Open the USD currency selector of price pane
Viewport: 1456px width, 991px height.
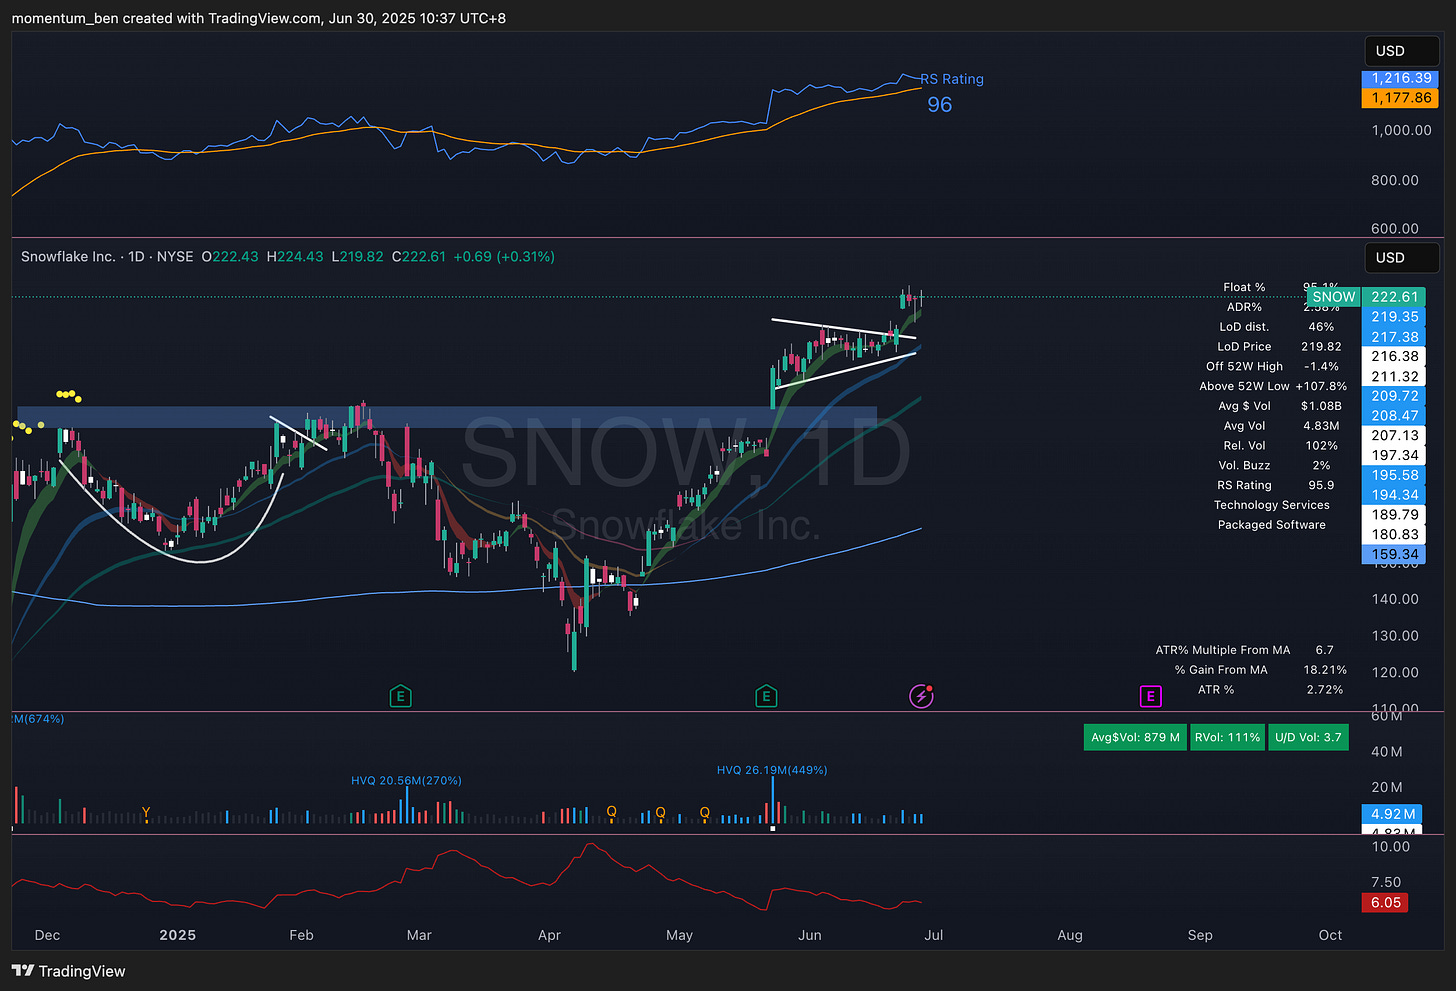(1402, 257)
